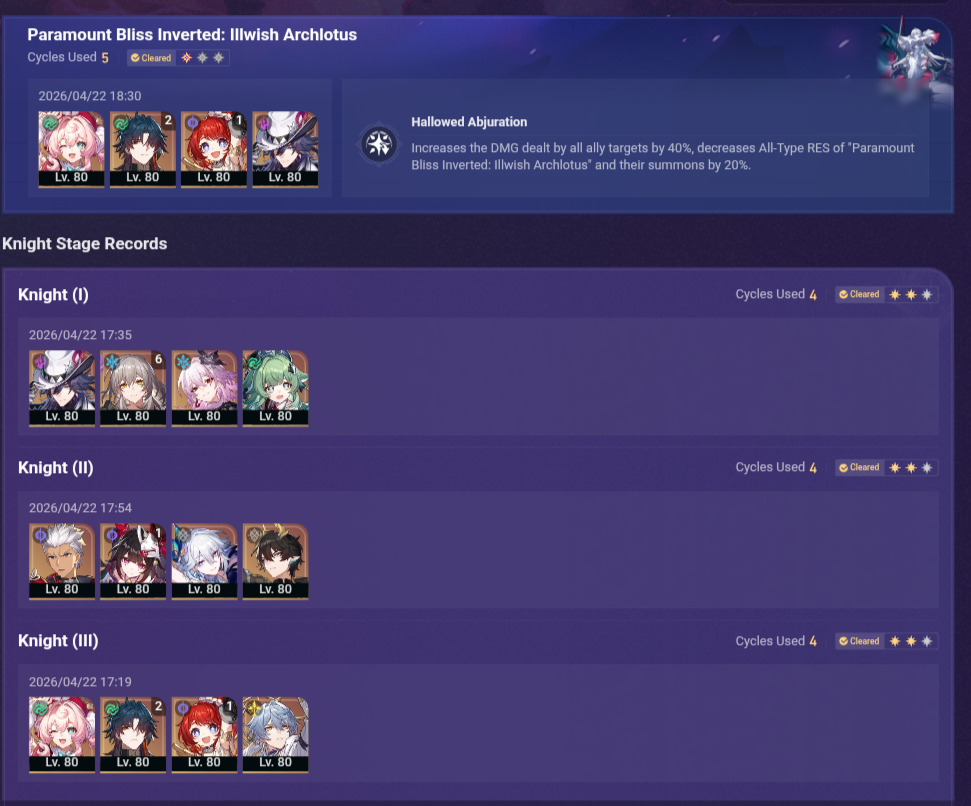This screenshot has height=806, width=971.
Task: Click the white top-hat character in Knight (I)
Action: pos(62,388)
